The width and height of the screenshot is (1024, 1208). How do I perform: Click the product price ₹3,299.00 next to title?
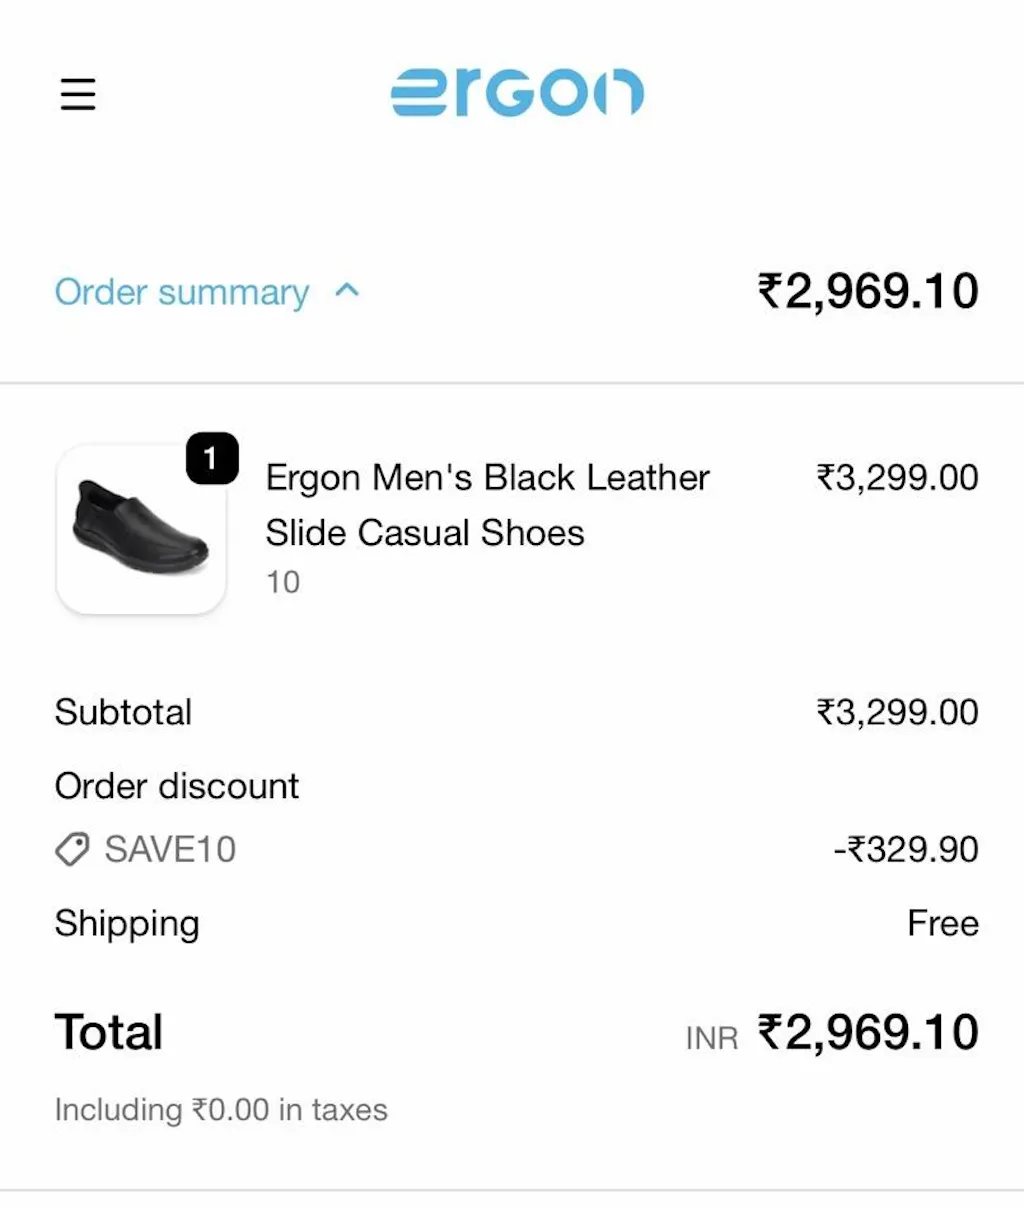click(897, 478)
